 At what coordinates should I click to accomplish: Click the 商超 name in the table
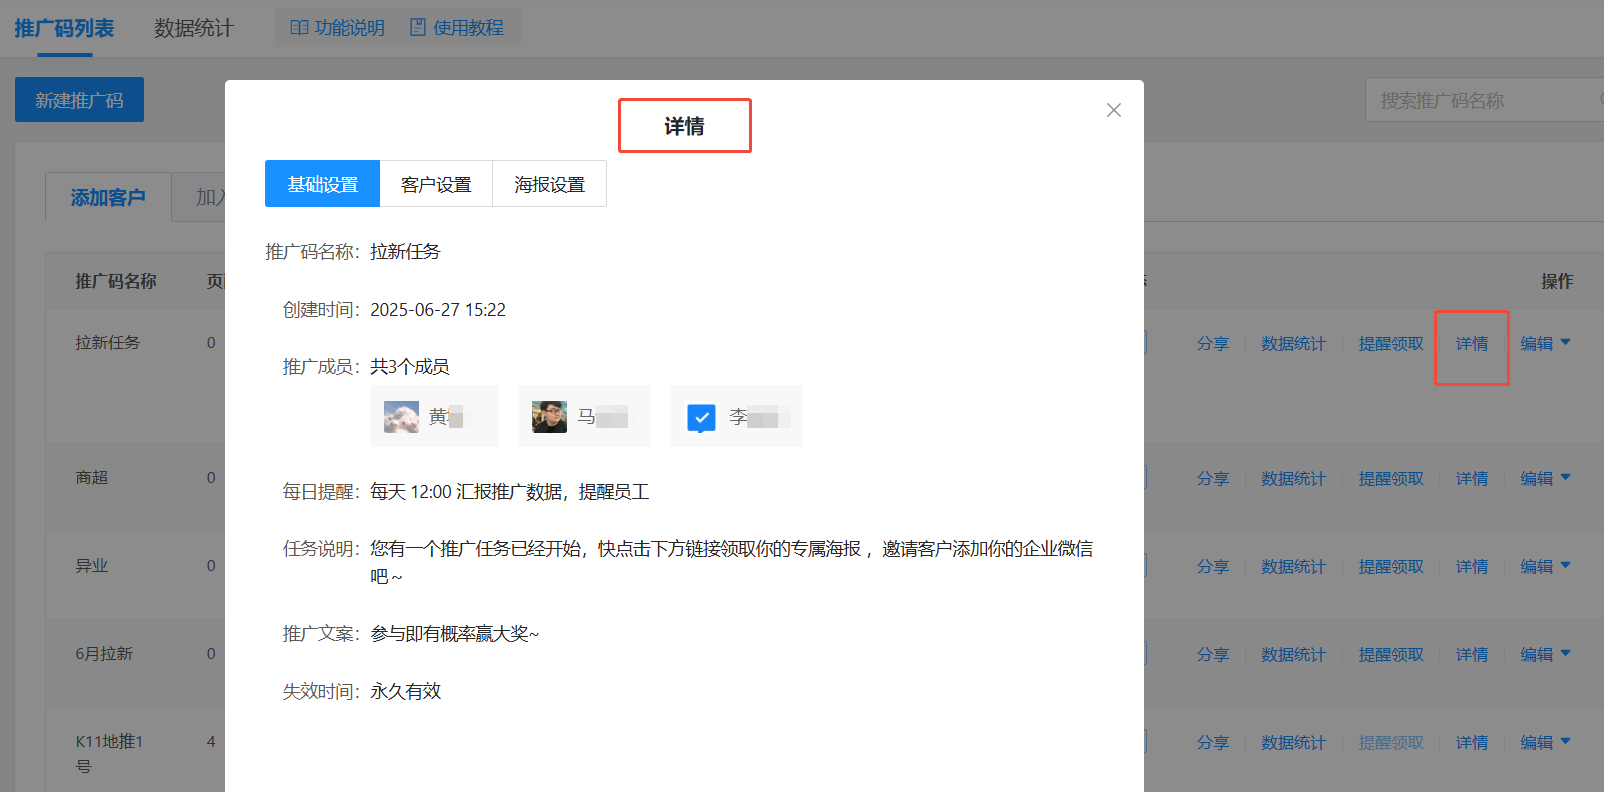[x=92, y=478]
